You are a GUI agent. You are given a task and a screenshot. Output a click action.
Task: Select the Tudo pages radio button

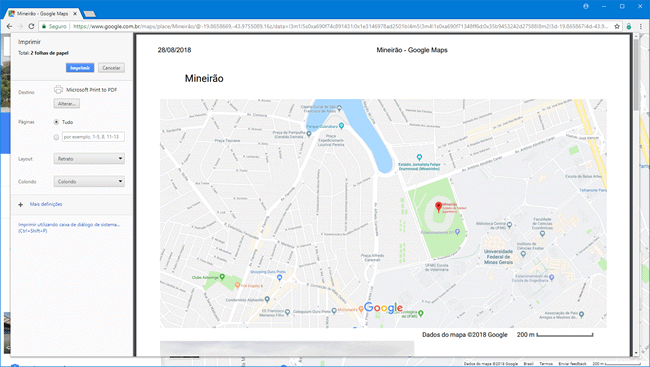pyautogui.click(x=56, y=122)
